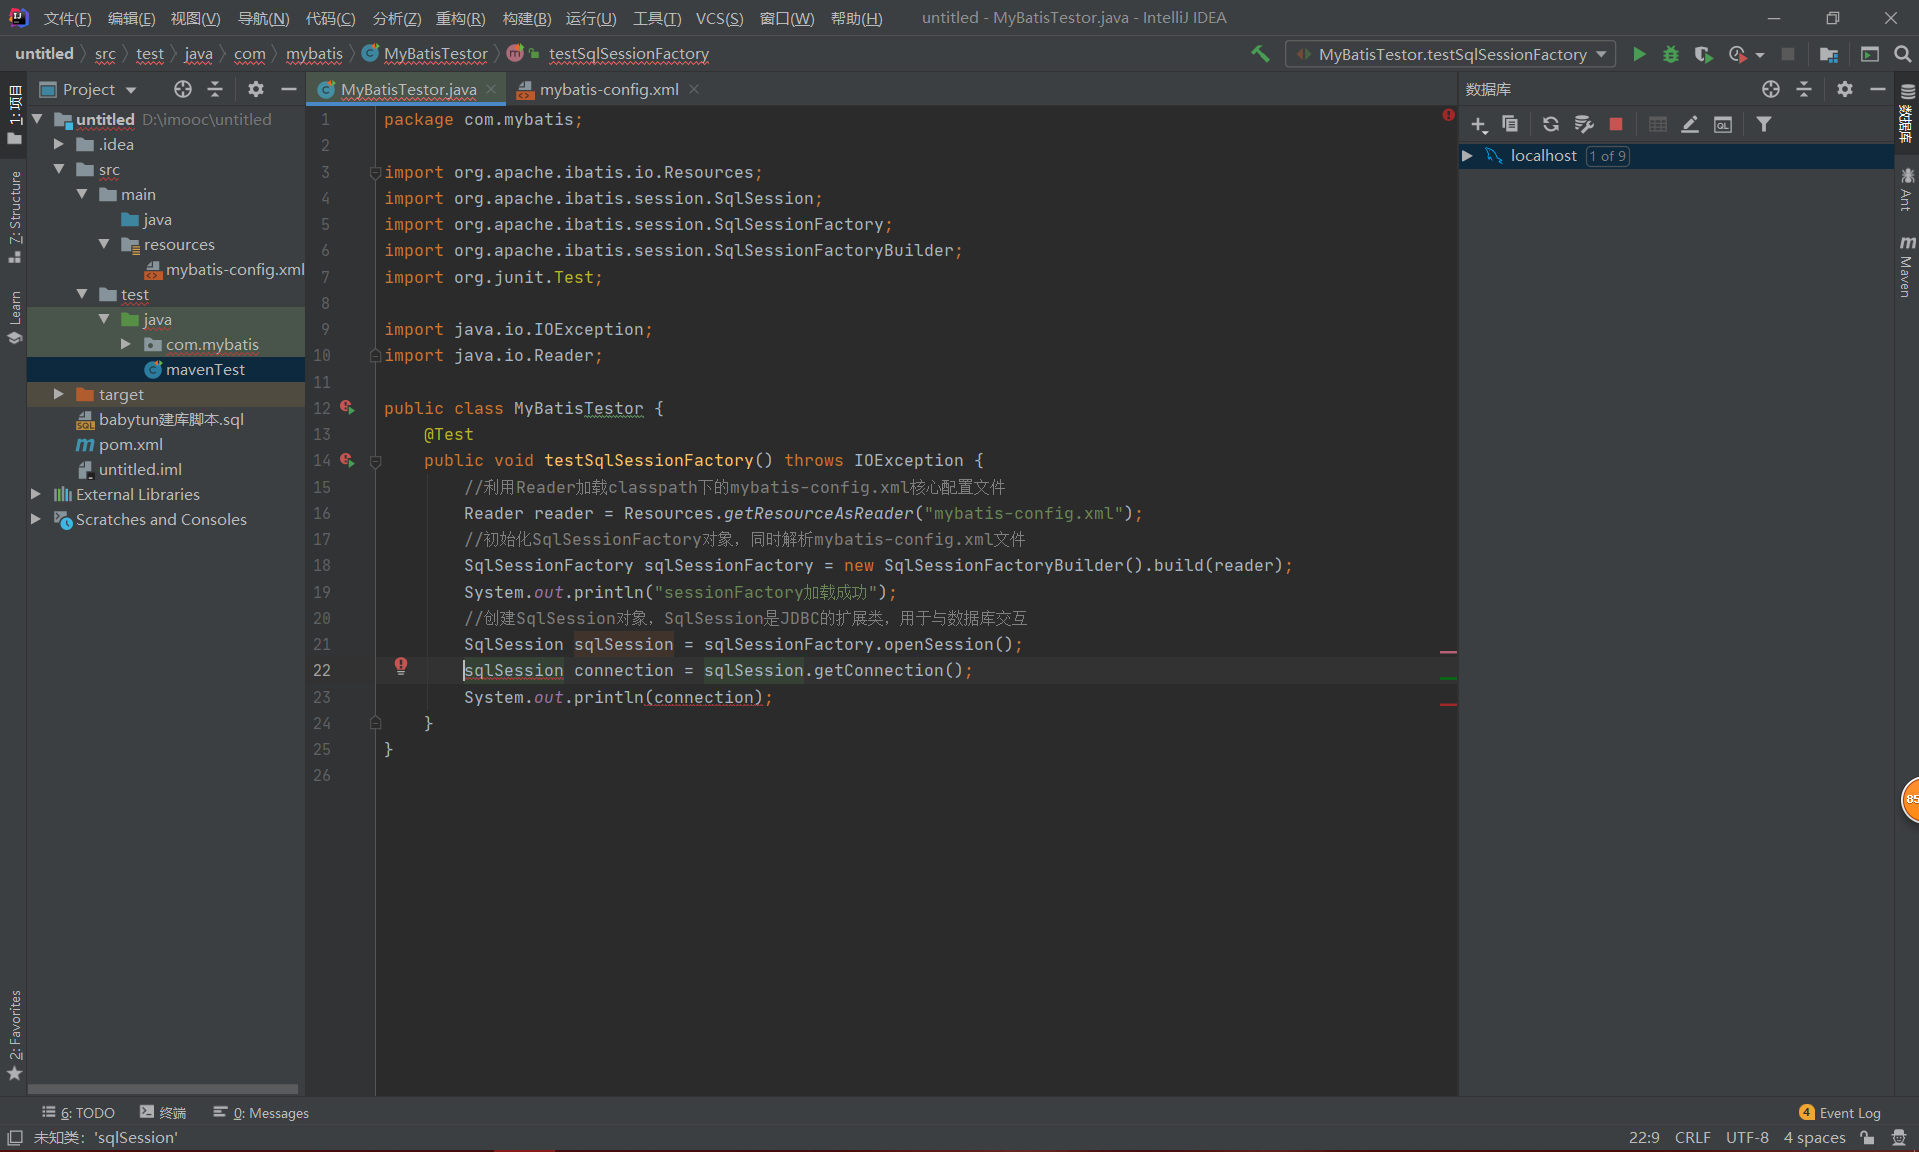Refresh the database panel
1919x1152 pixels.
1550,124
